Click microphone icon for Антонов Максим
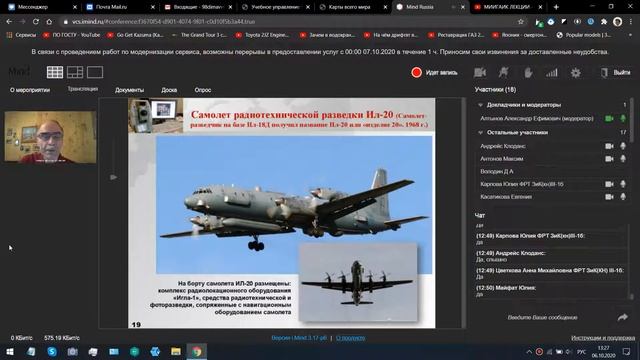The width and height of the screenshot is (640, 360). tap(623, 159)
